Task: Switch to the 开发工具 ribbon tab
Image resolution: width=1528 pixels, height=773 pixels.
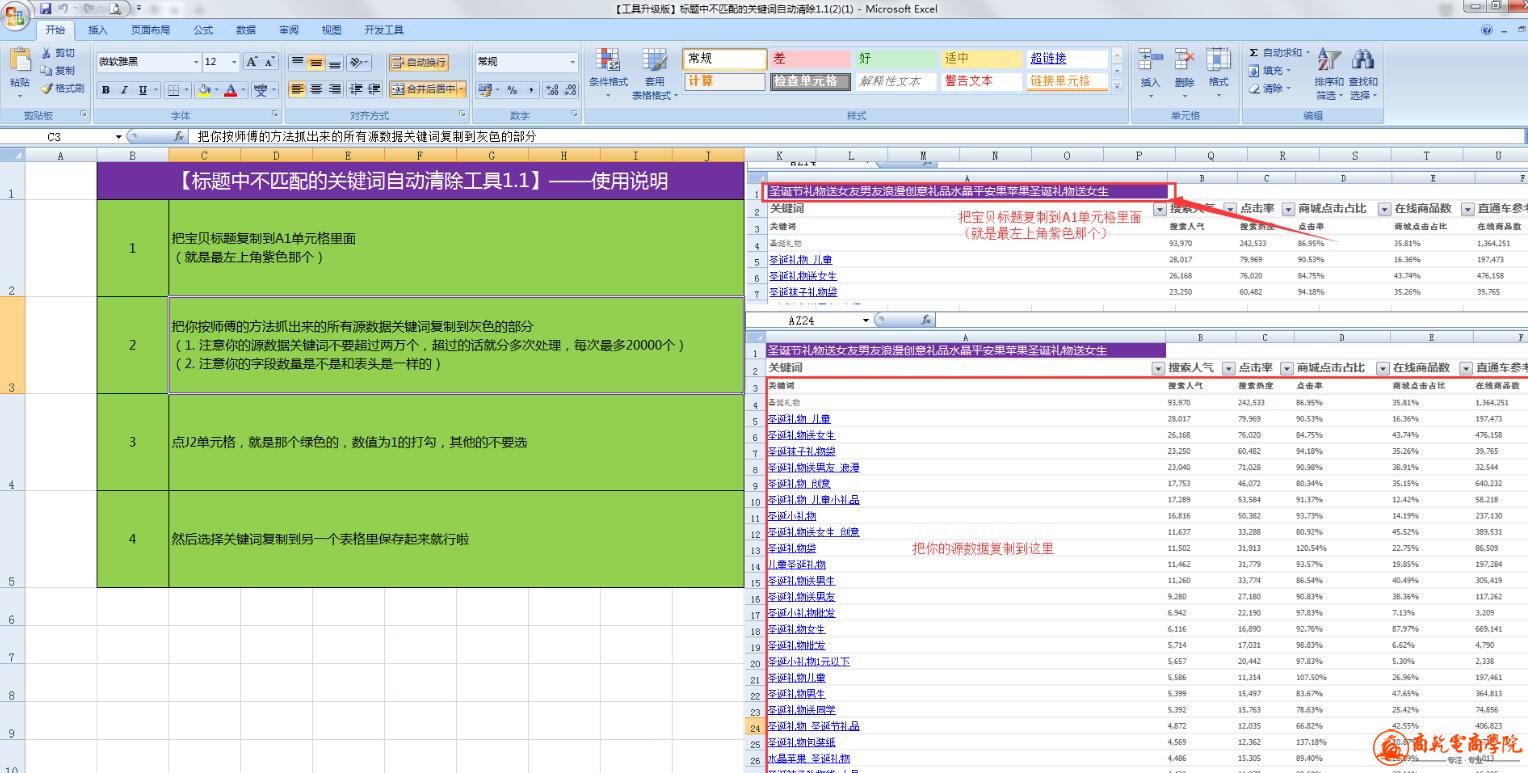Action: (385, 30)
